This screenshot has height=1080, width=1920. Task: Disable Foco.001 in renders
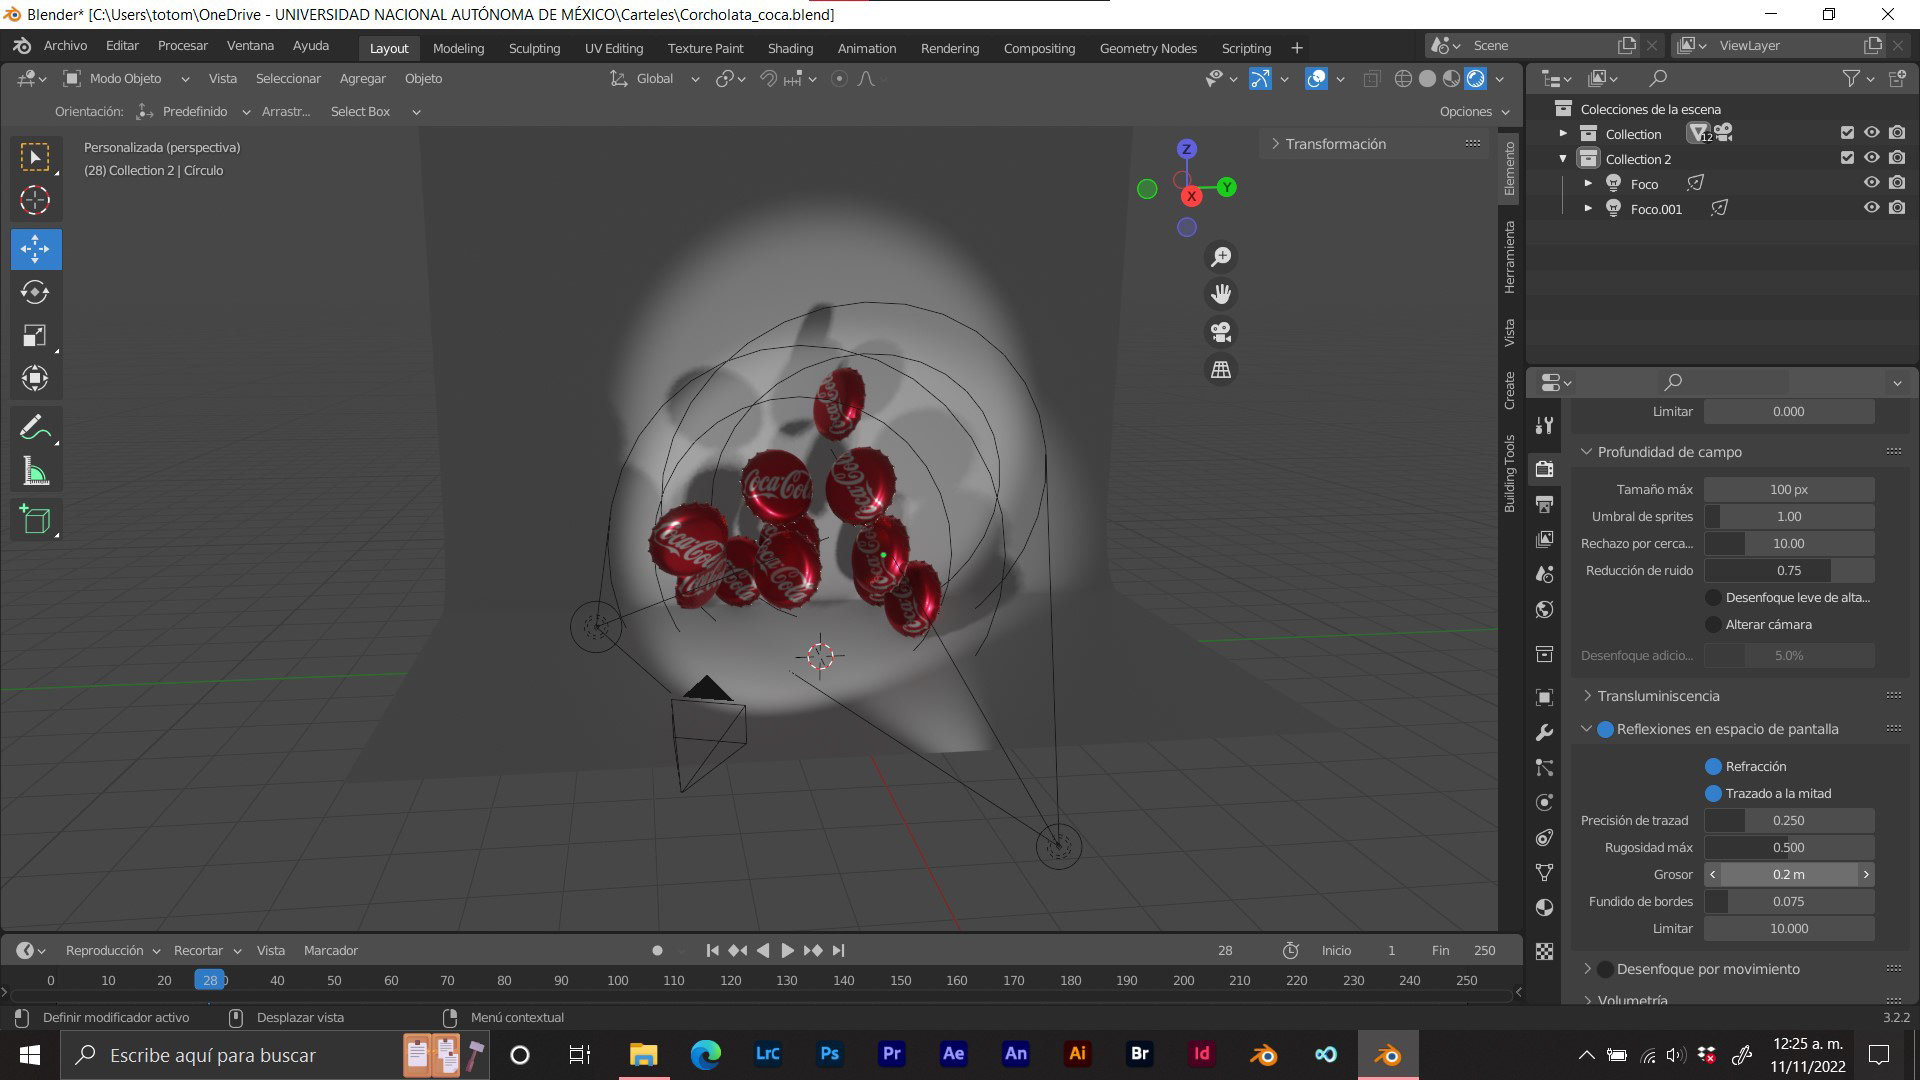[x=1897, y=208]
